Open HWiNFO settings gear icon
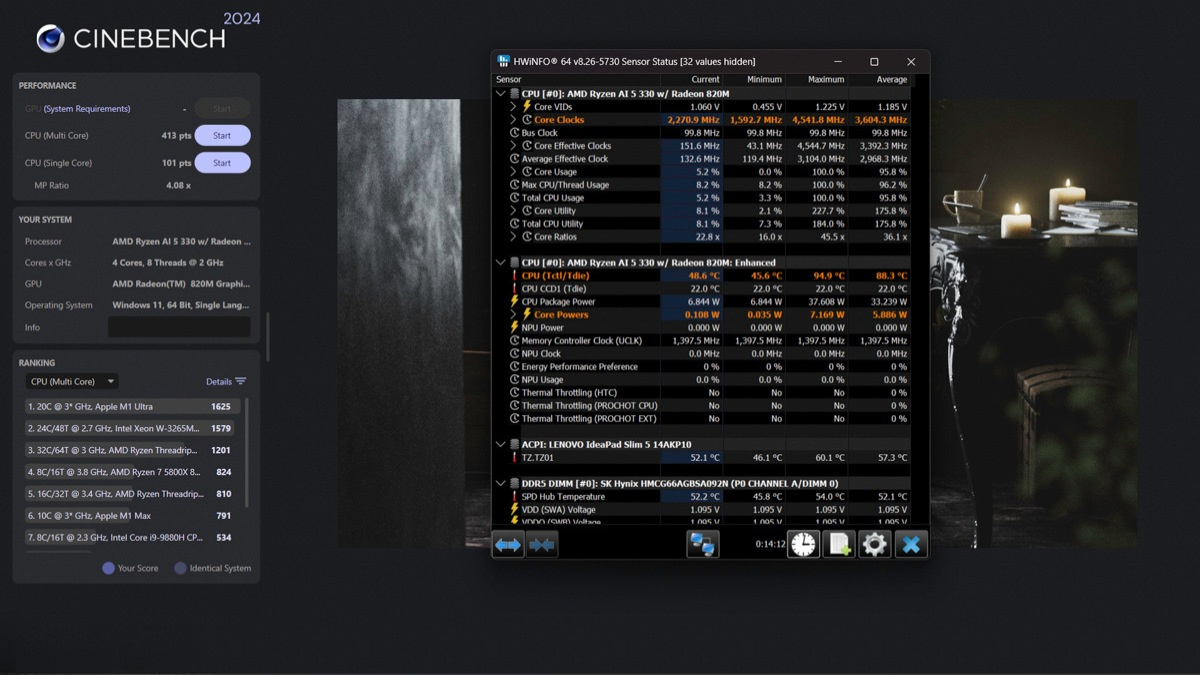Screen dimensions: 1200x675 pyautogui.click(x=875, y=545)
